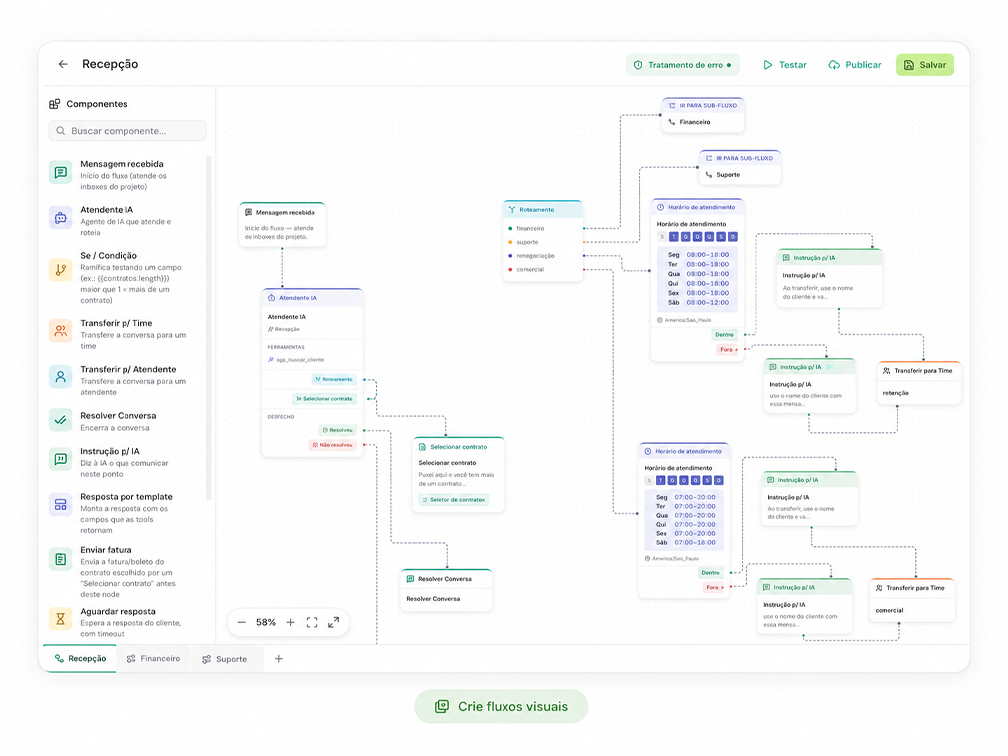Add a new flow tab with plus

(278, 658)
